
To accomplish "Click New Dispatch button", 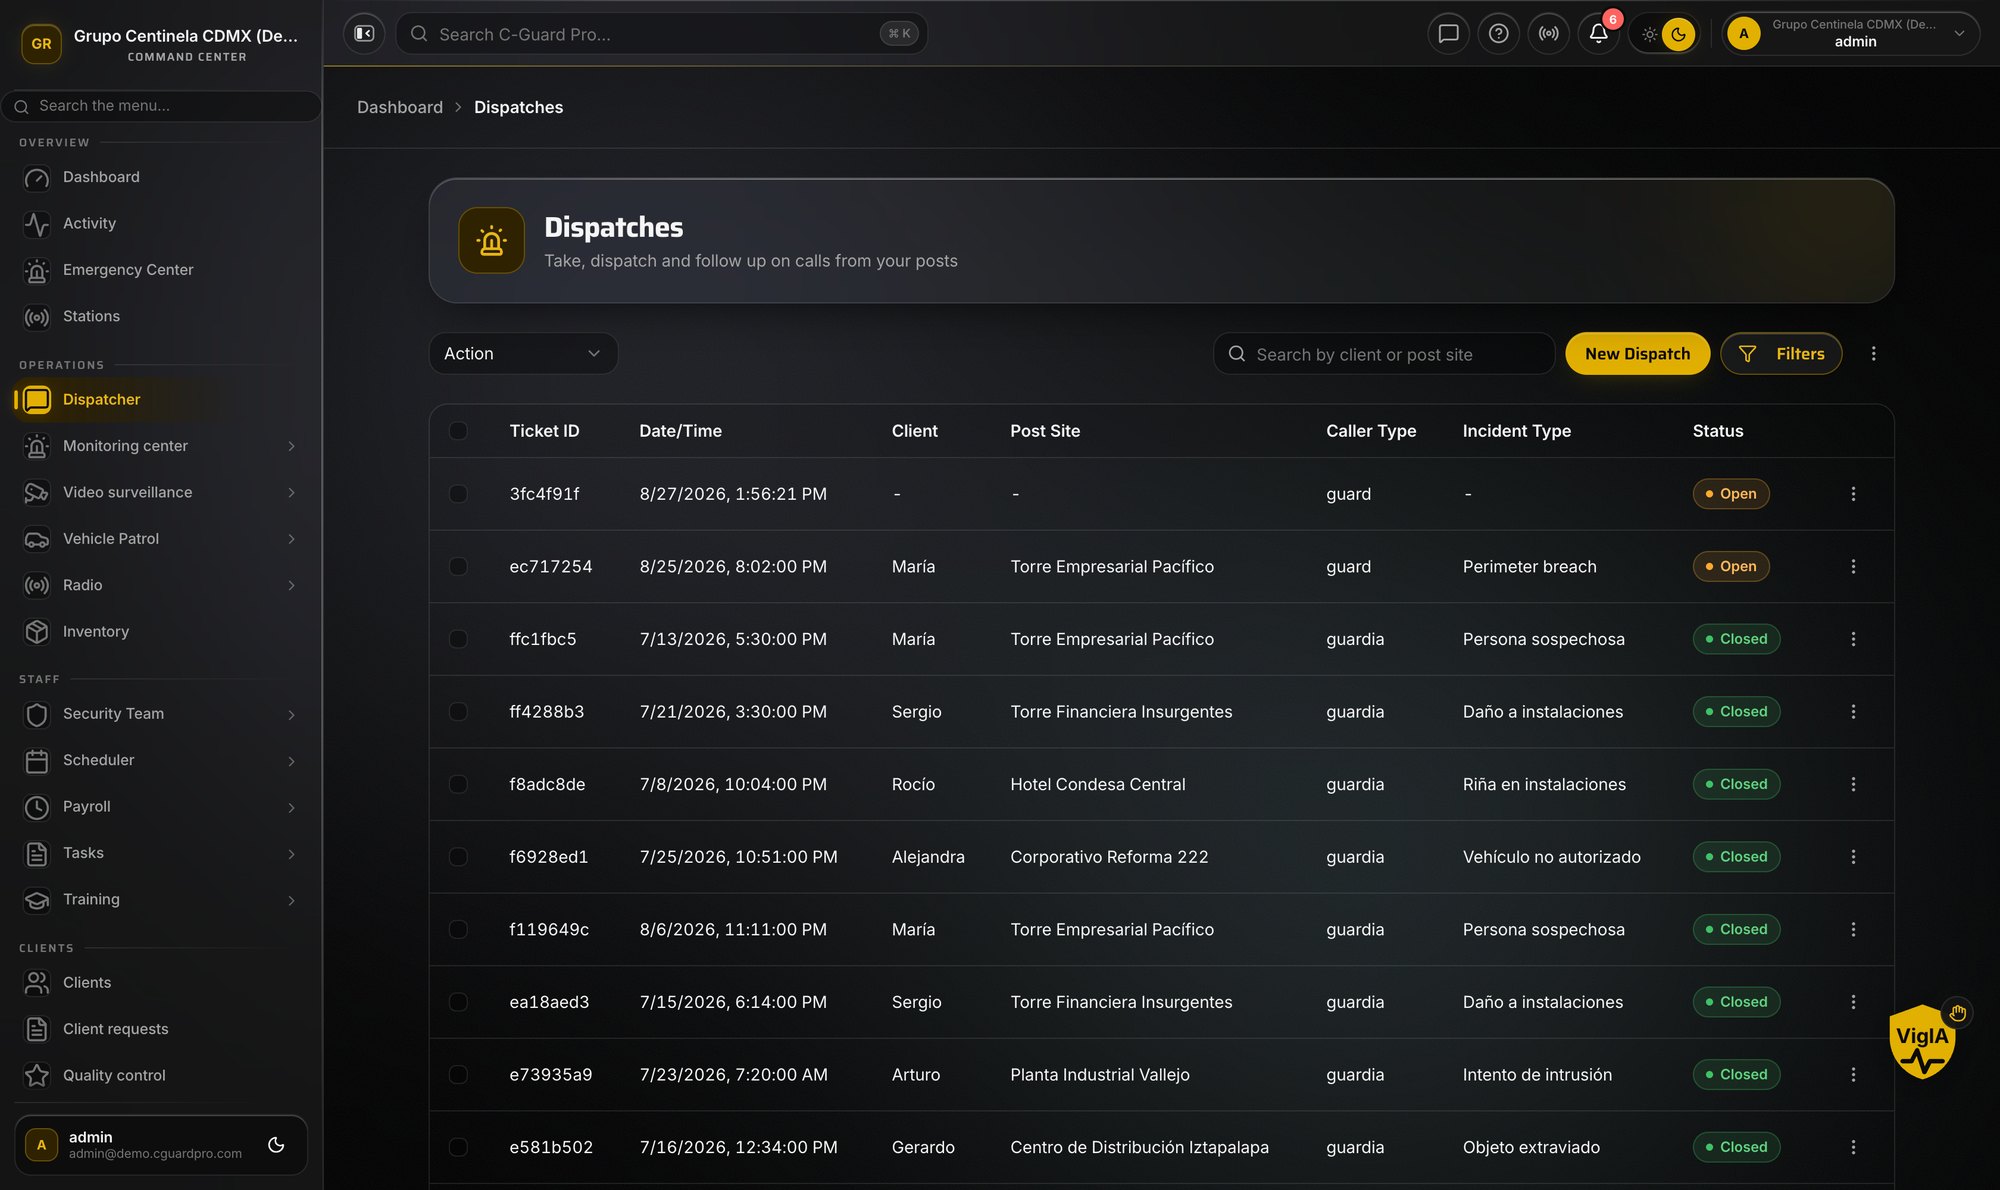I will click(x=1637, y=354).
